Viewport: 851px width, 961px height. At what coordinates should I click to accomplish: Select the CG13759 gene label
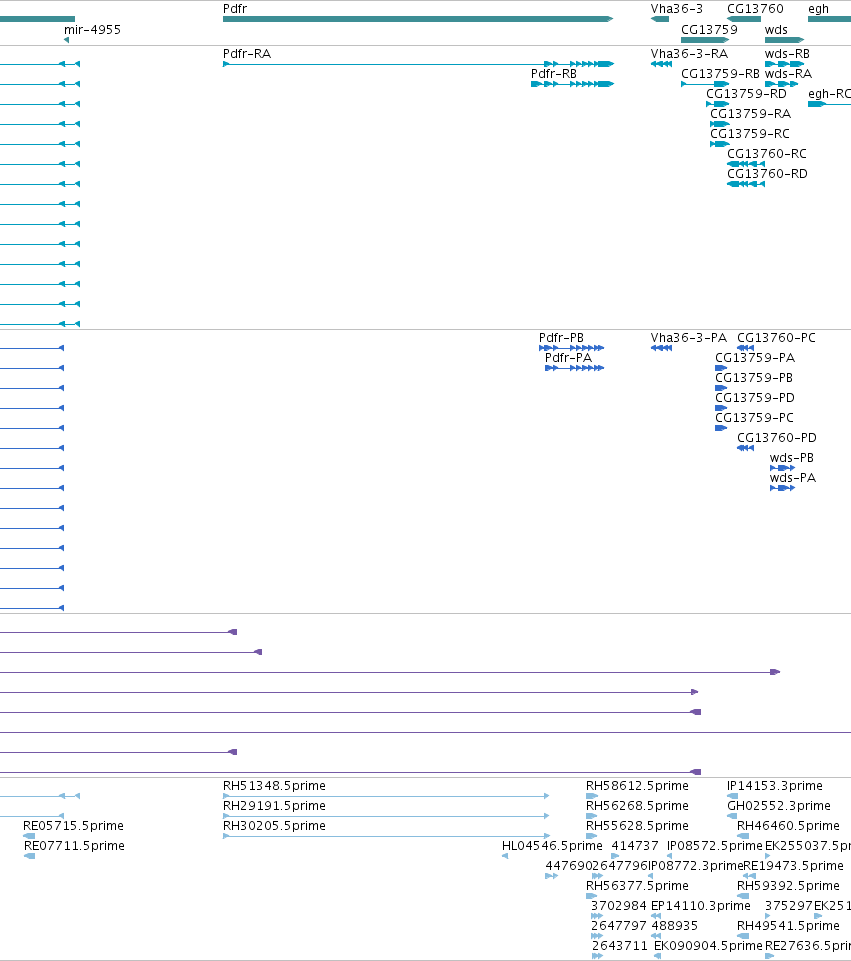[709, 29]
